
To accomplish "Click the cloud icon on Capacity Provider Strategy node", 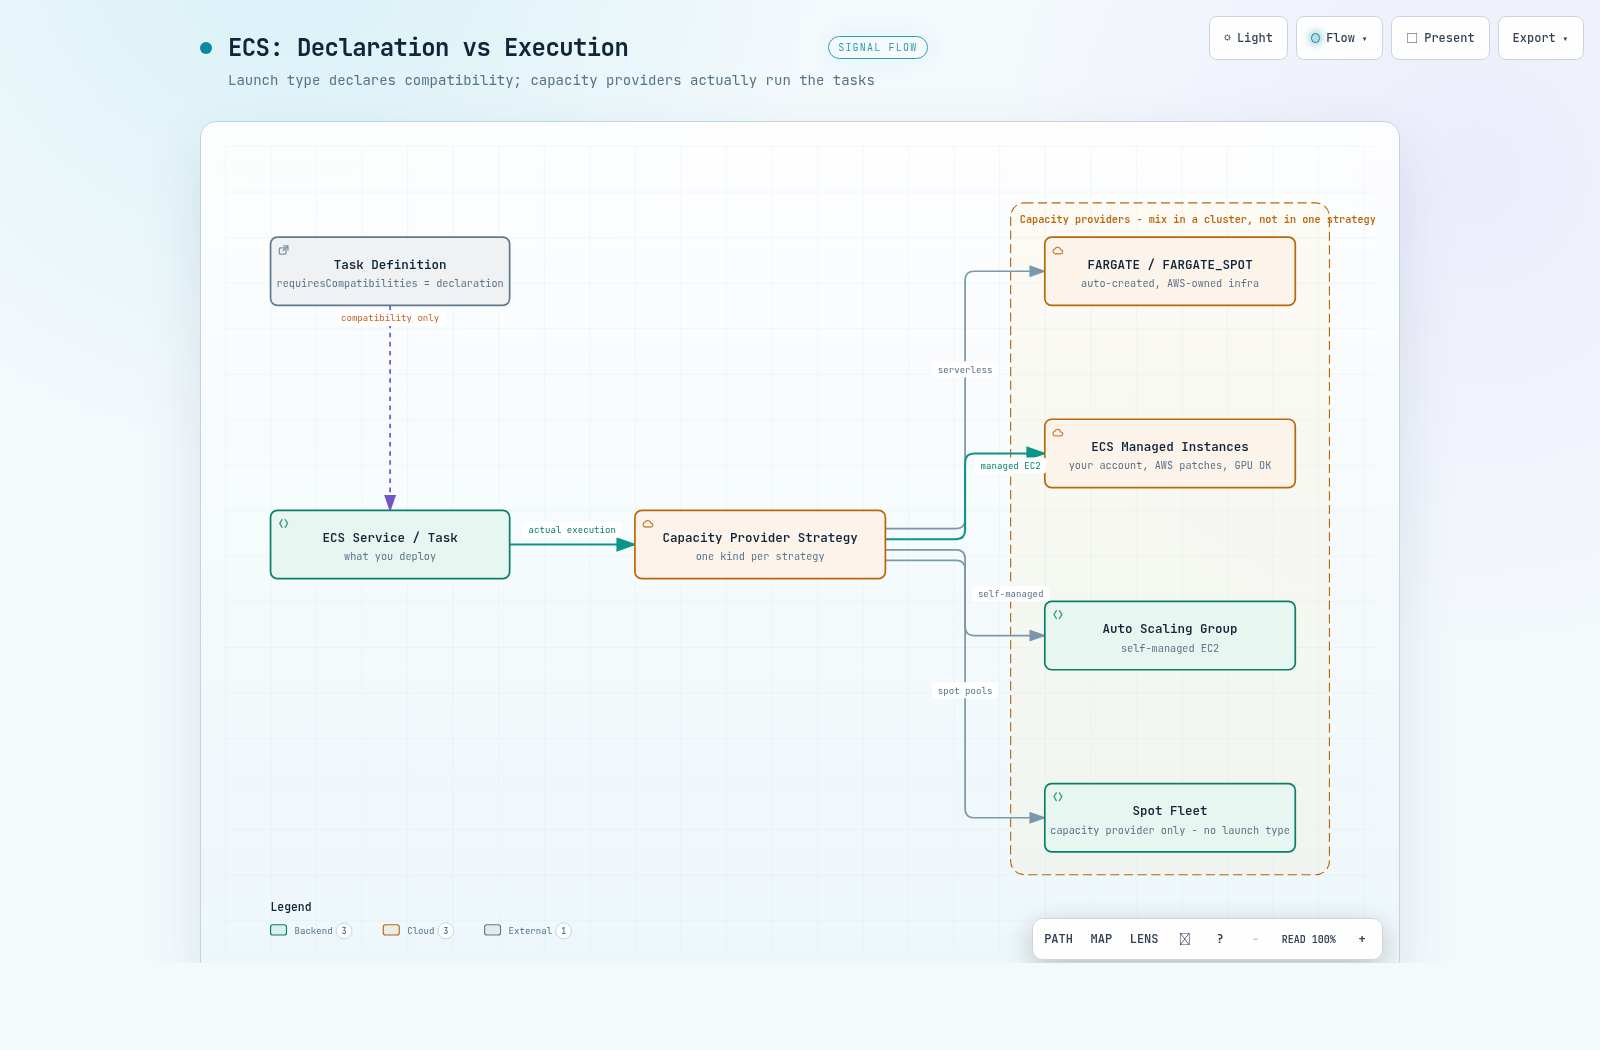I will click(648, 523).
